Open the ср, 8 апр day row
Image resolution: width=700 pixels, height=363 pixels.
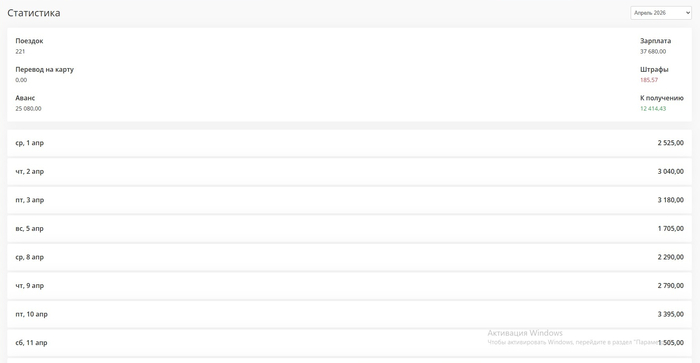tap(350, 257)
